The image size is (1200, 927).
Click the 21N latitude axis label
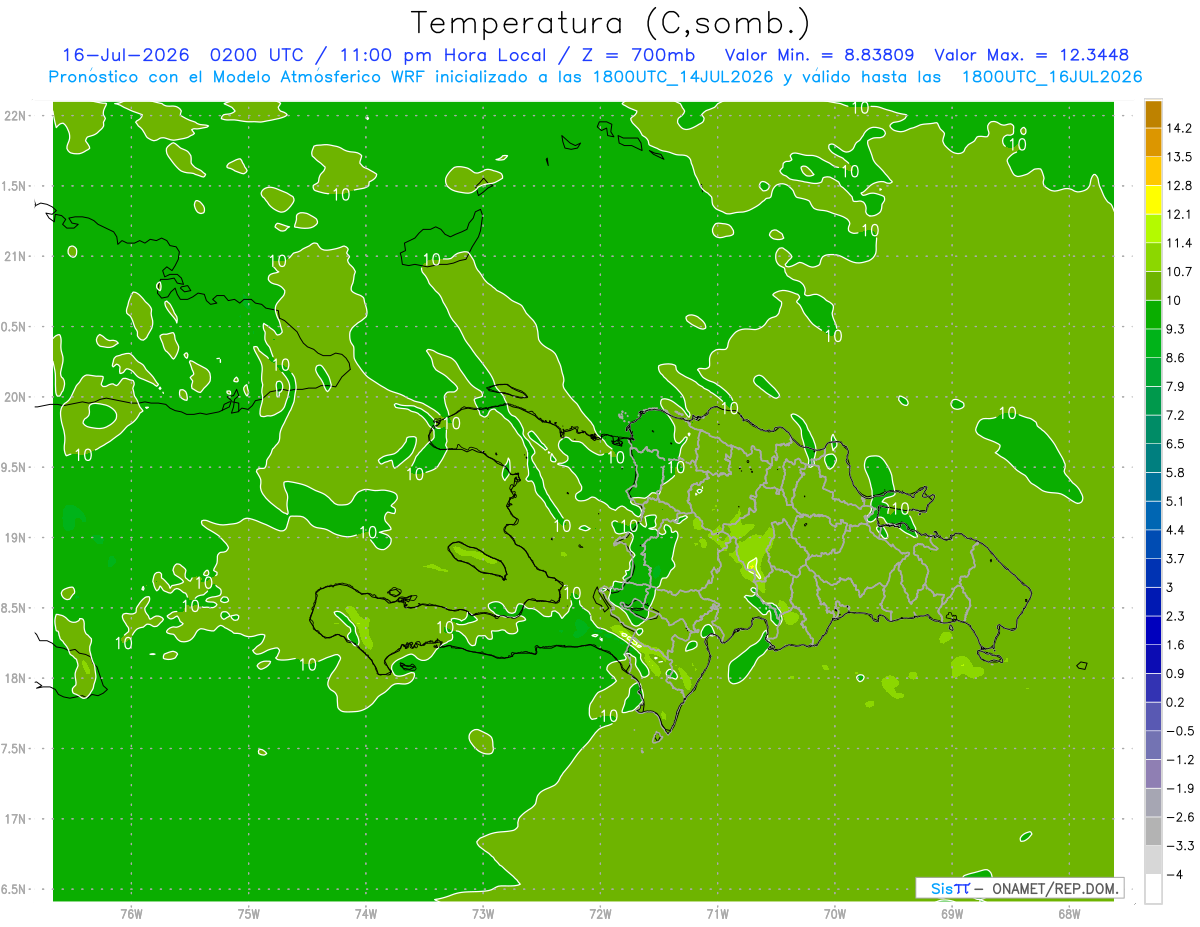(16, 257)
